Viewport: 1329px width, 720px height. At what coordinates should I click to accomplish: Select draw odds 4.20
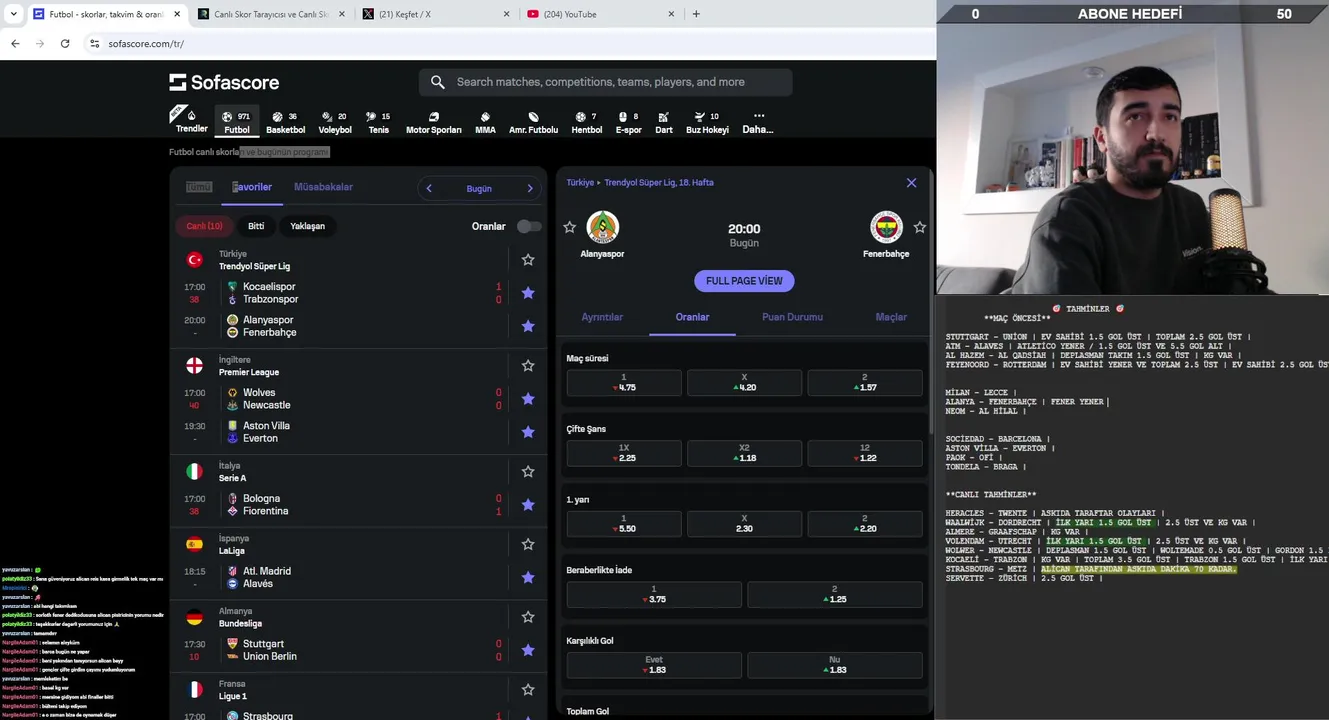click(x=744, y=383)
